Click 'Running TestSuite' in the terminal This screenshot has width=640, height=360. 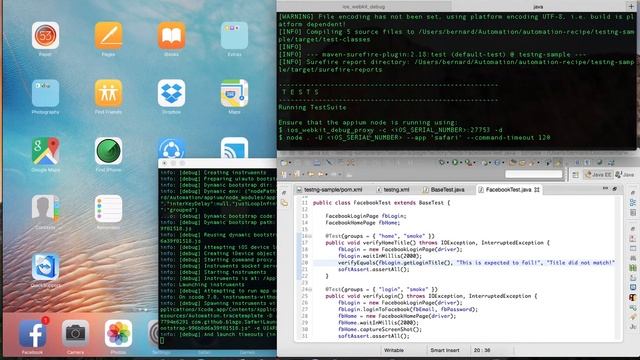(x=312, y=107)
